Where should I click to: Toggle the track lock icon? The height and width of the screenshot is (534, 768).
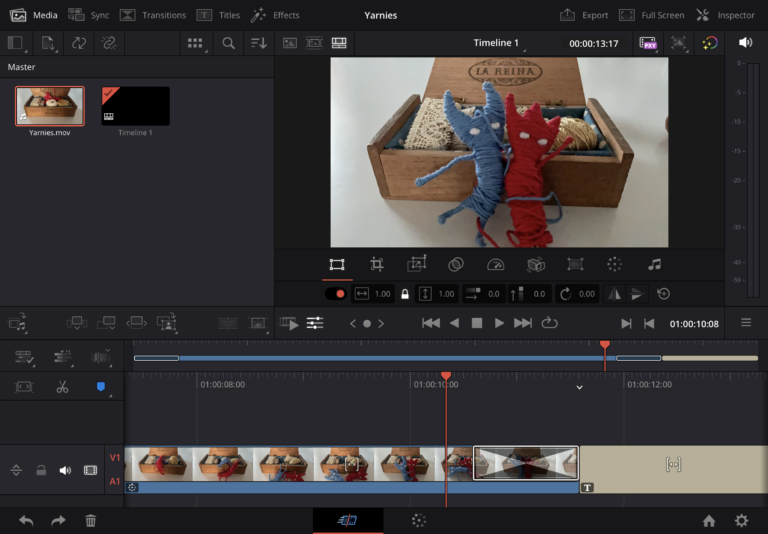(41, 470)
